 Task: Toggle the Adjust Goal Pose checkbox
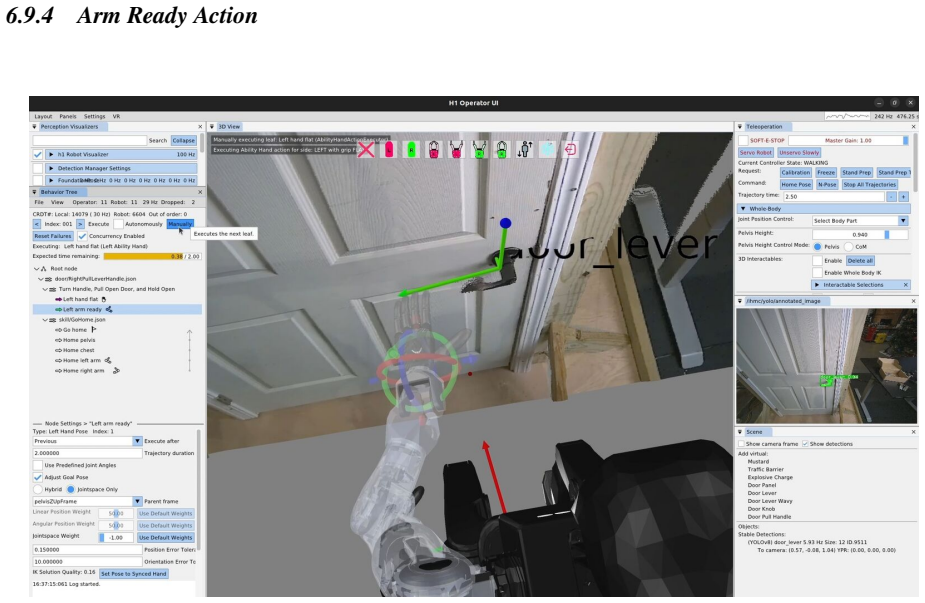[x=38, y=477]
